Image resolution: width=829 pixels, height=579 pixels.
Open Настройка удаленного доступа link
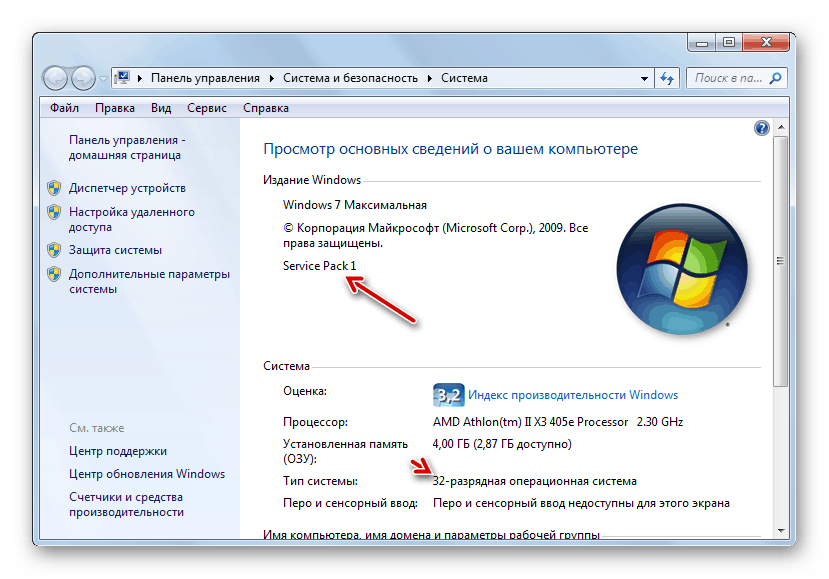[132, 219]
